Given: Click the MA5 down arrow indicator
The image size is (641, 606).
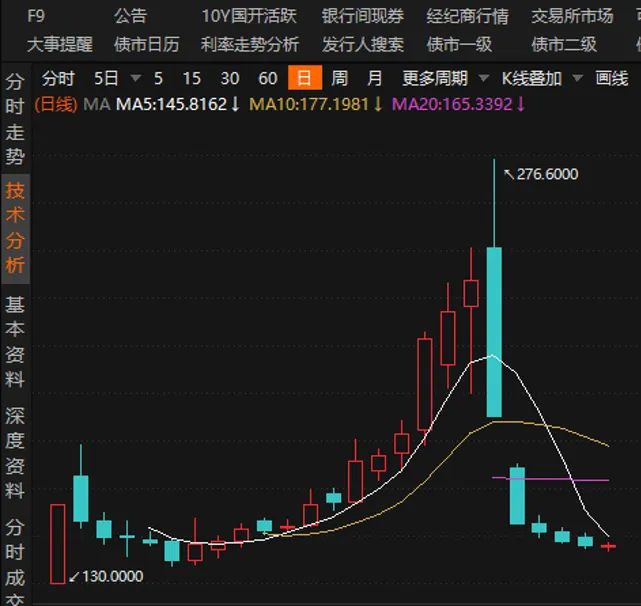Looking at the screenshot, I should (235, 104).
